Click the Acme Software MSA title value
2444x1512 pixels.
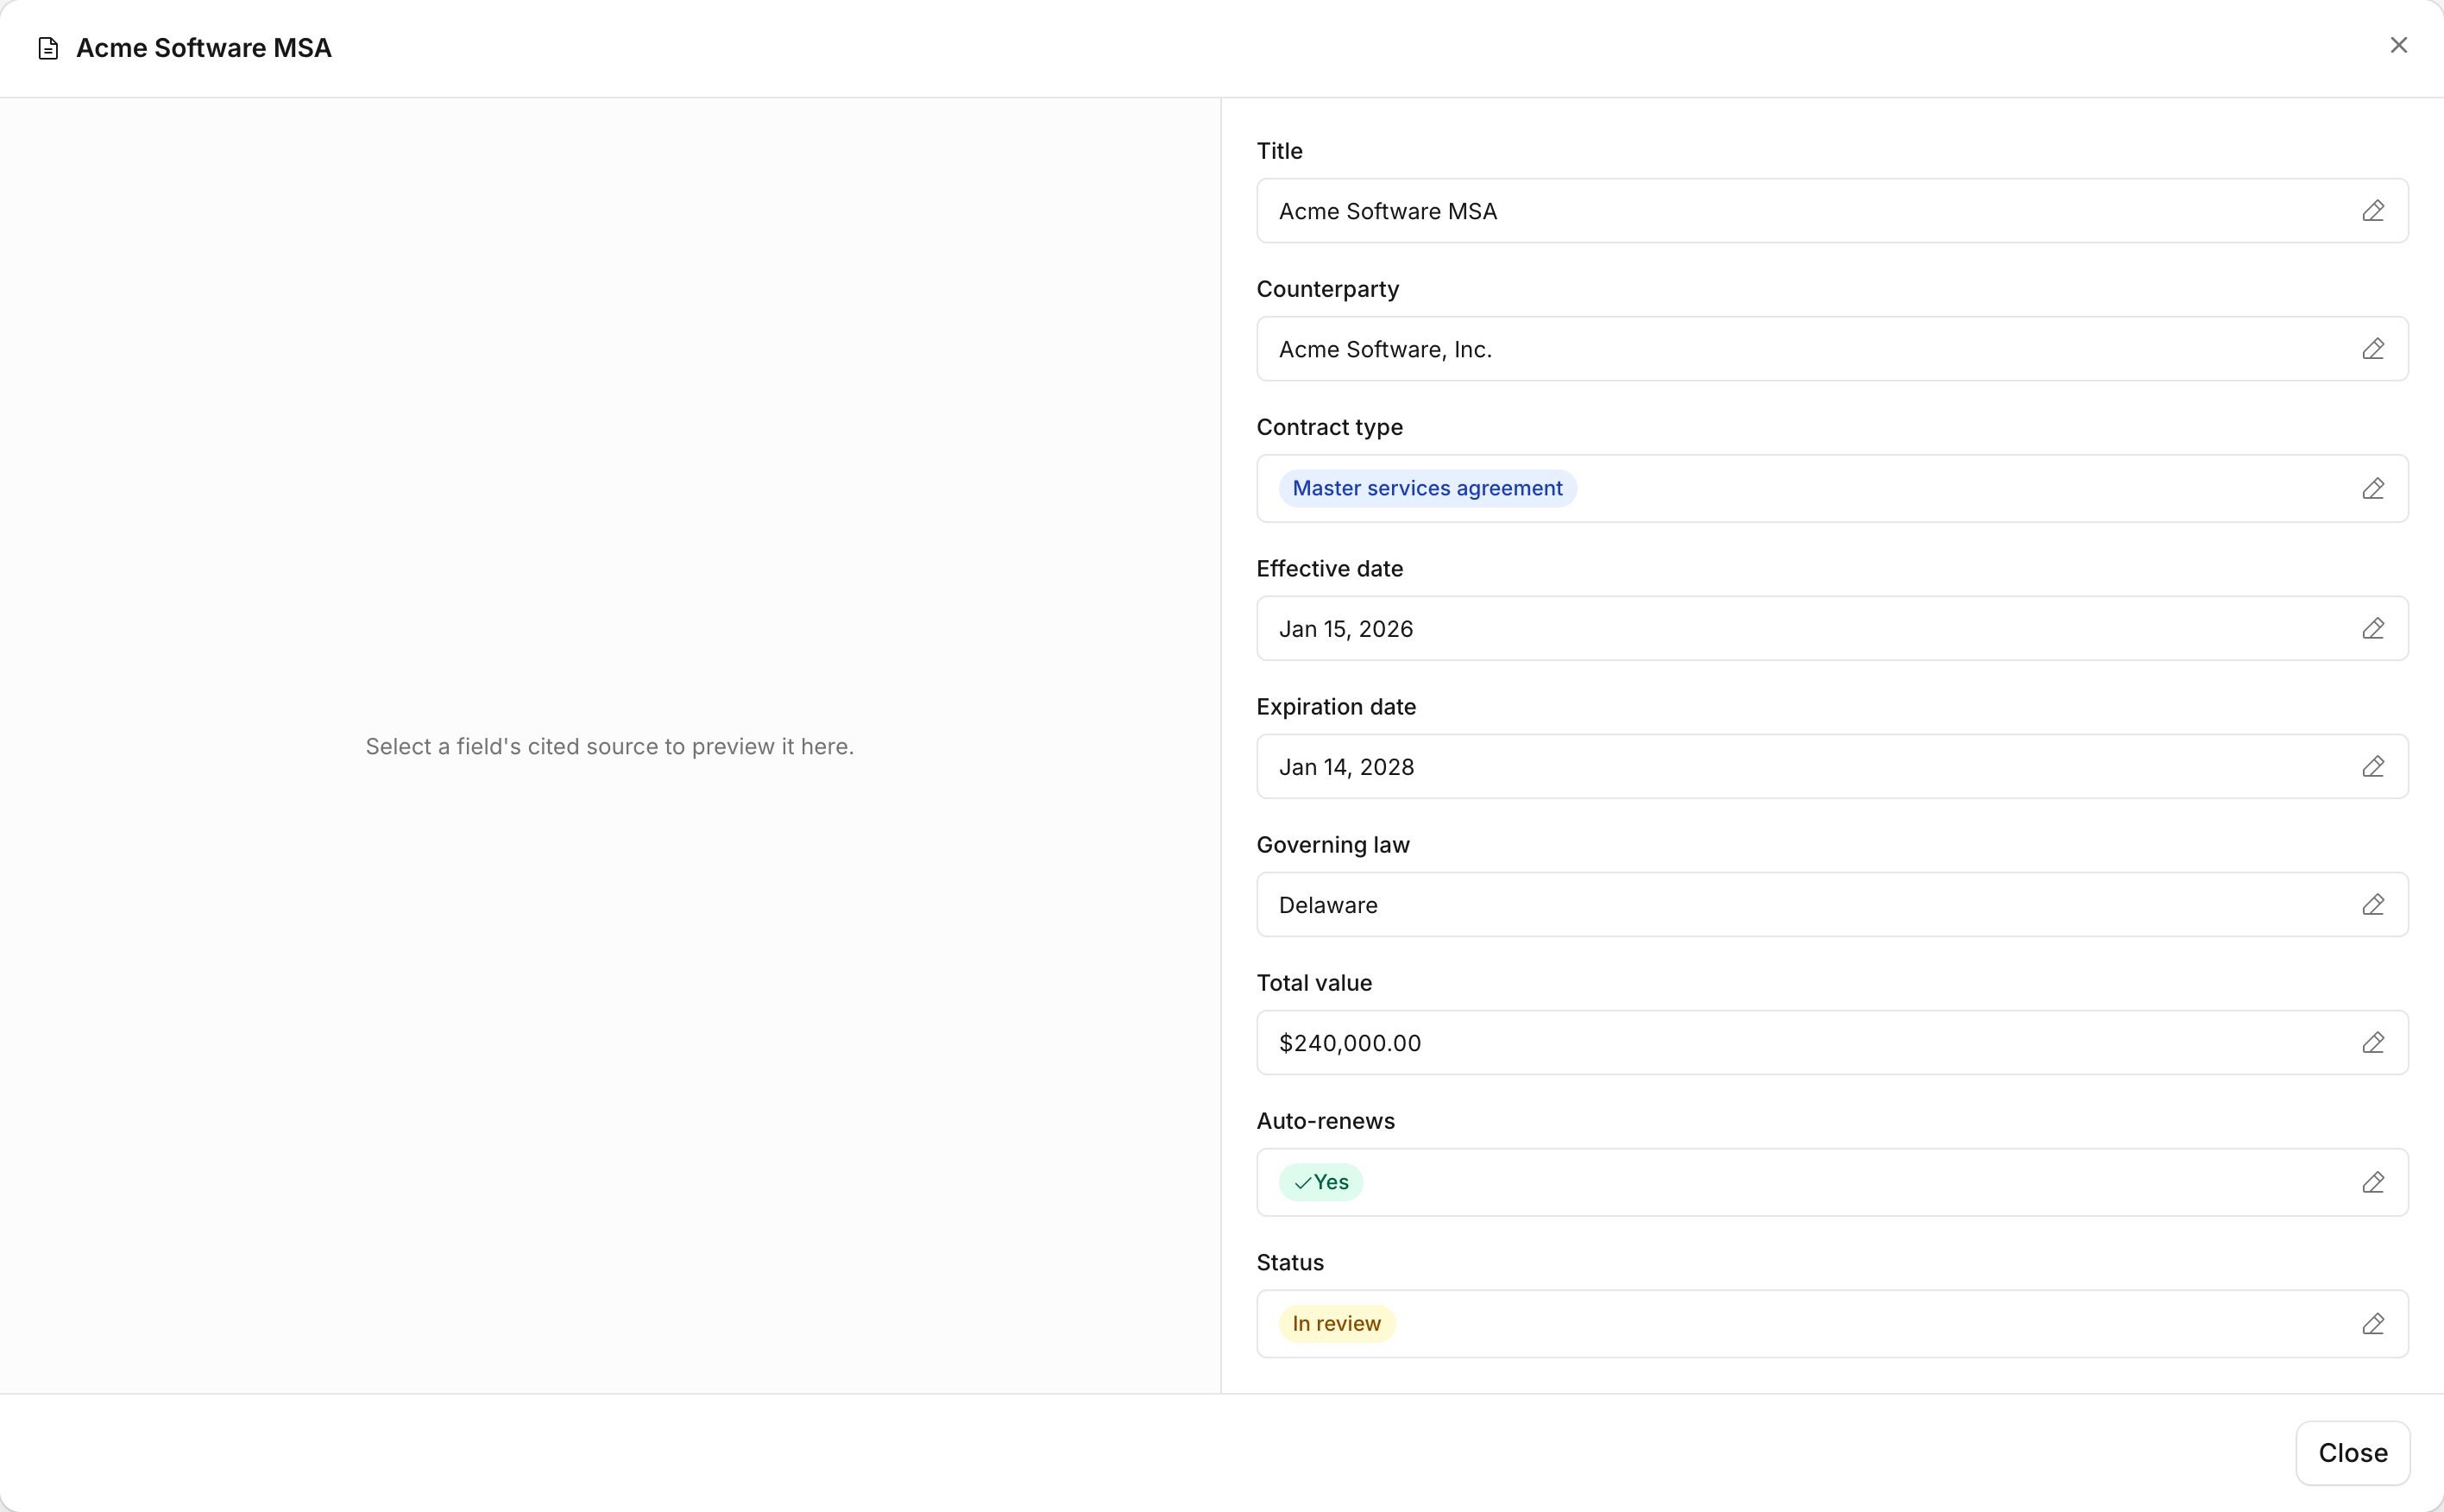coord(1388,211)
